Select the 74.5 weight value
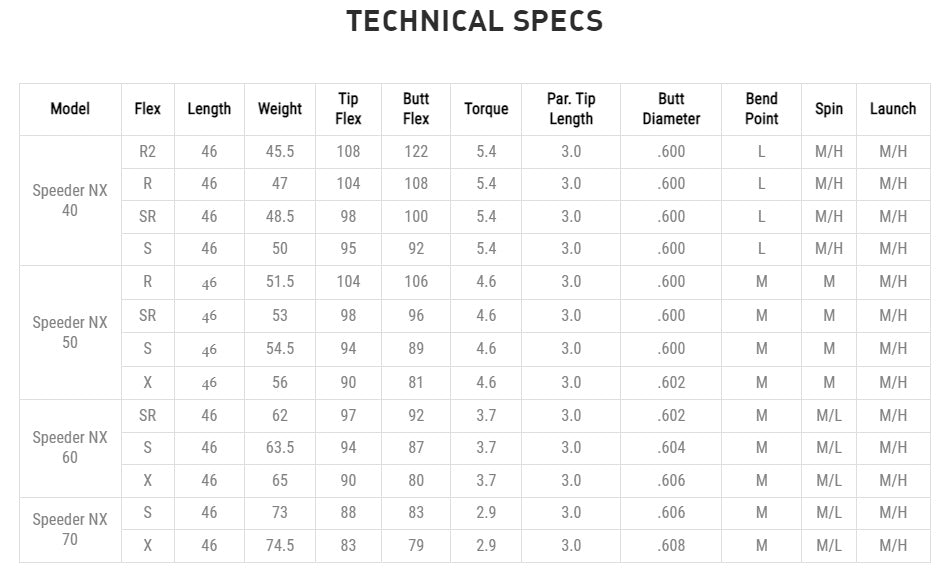 280,545
